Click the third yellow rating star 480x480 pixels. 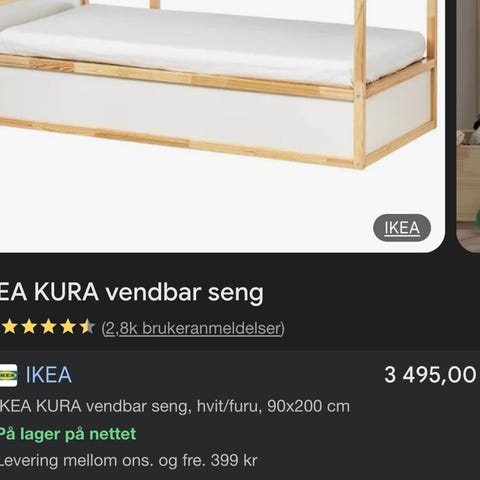pos(48,327)
